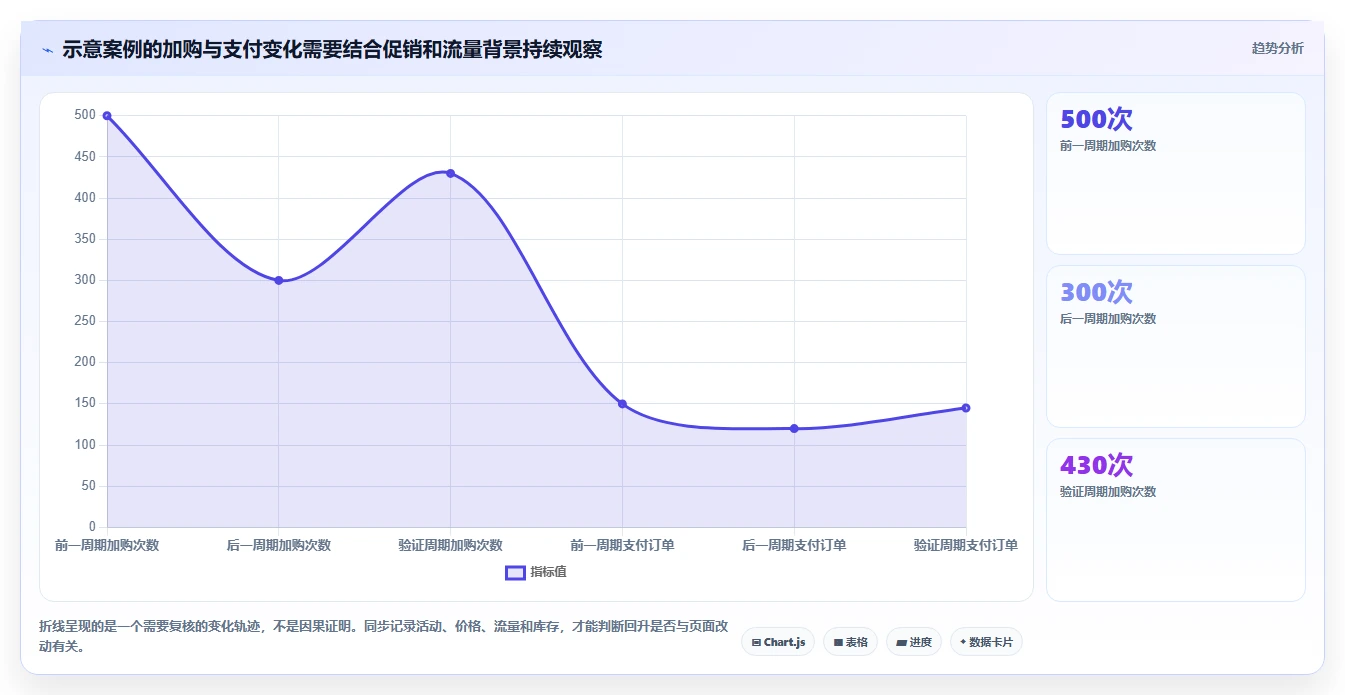Screen dimensions: 1345x695
Task: Click the data point for 验证周期加购次数
Action: pyautogui.click(x=450, y=173)
